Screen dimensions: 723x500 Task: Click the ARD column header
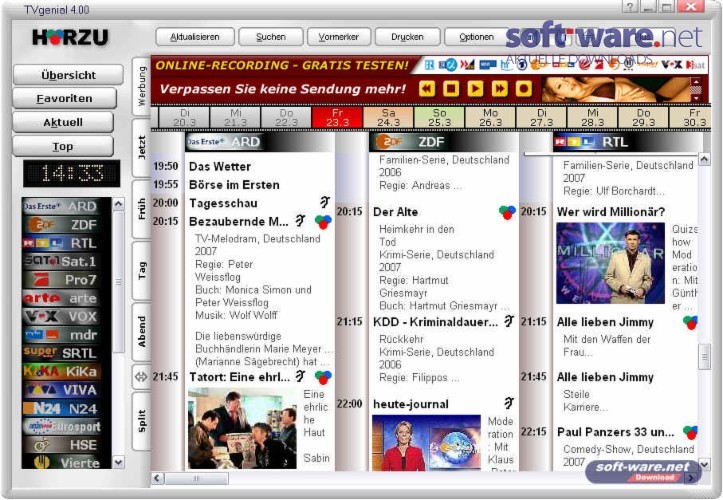(260, 142)
